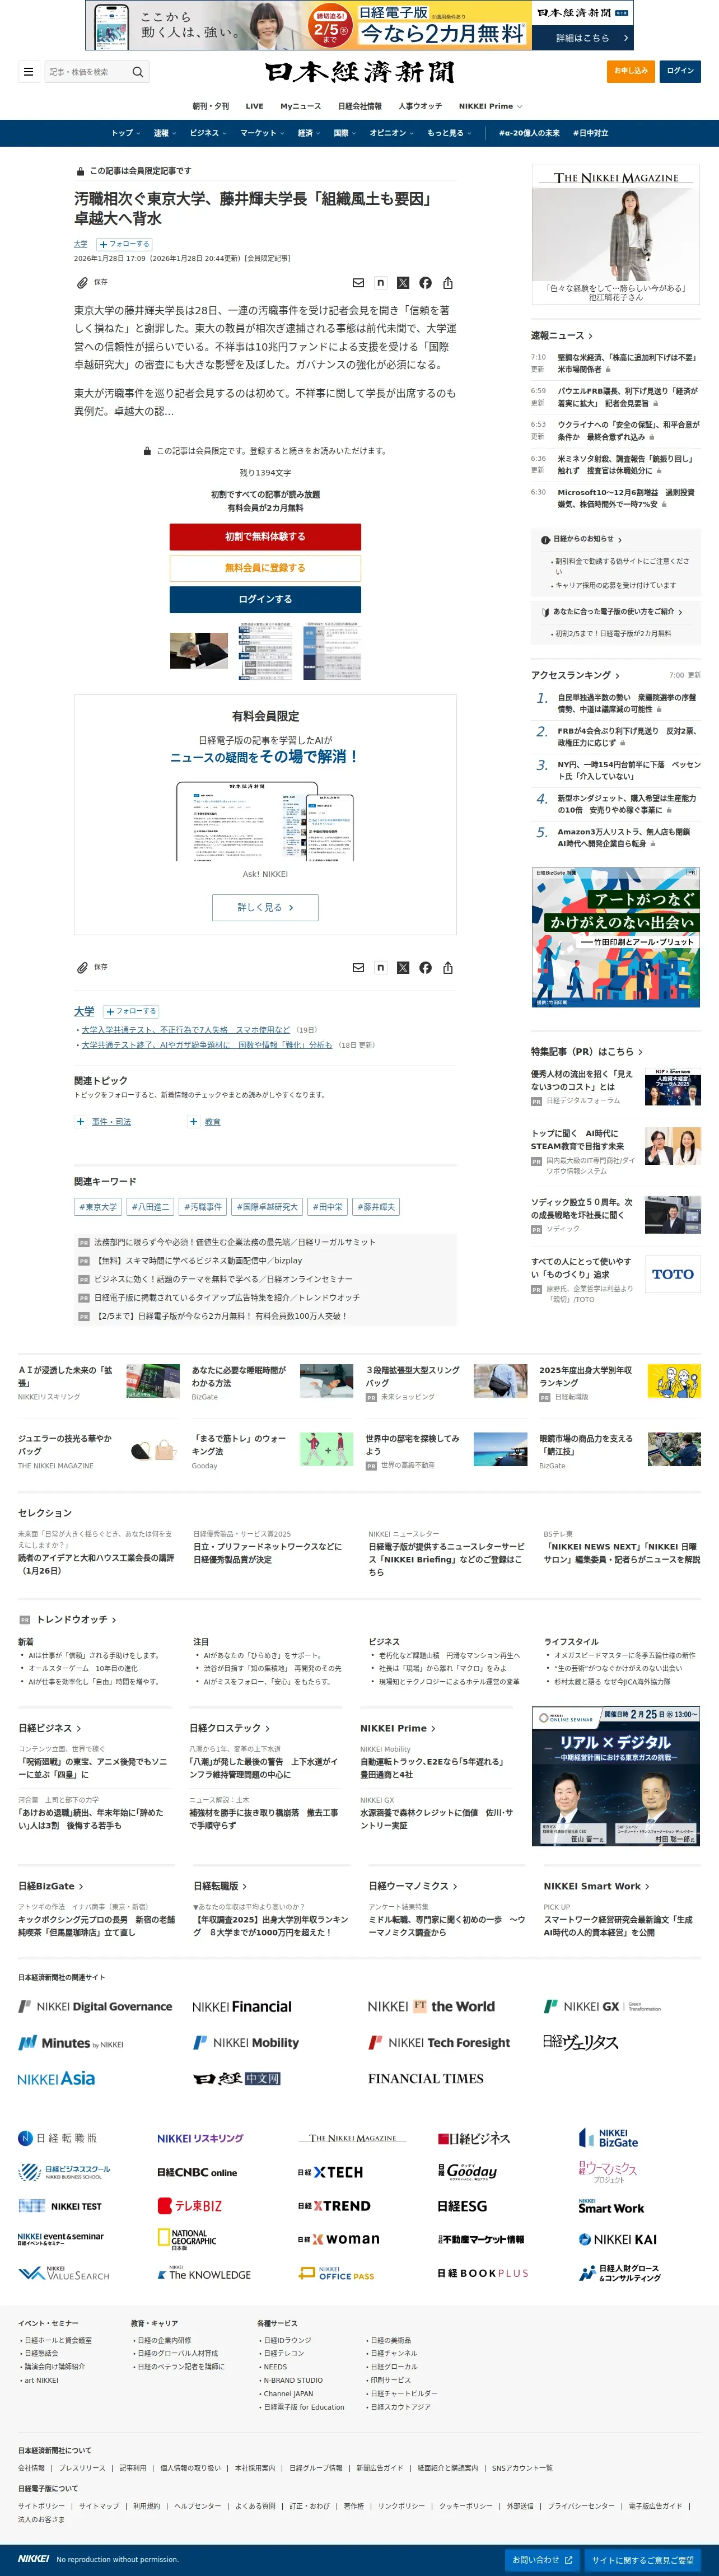Click the dark blue ログインする button
The image size is (719, 2576).
click(x=265, y=599)
